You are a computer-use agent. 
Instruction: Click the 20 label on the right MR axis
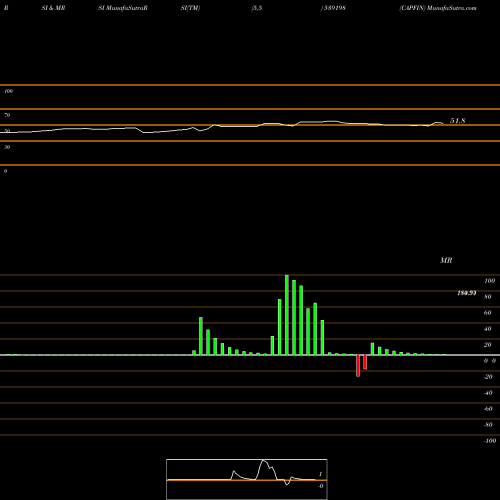(488, 345)
